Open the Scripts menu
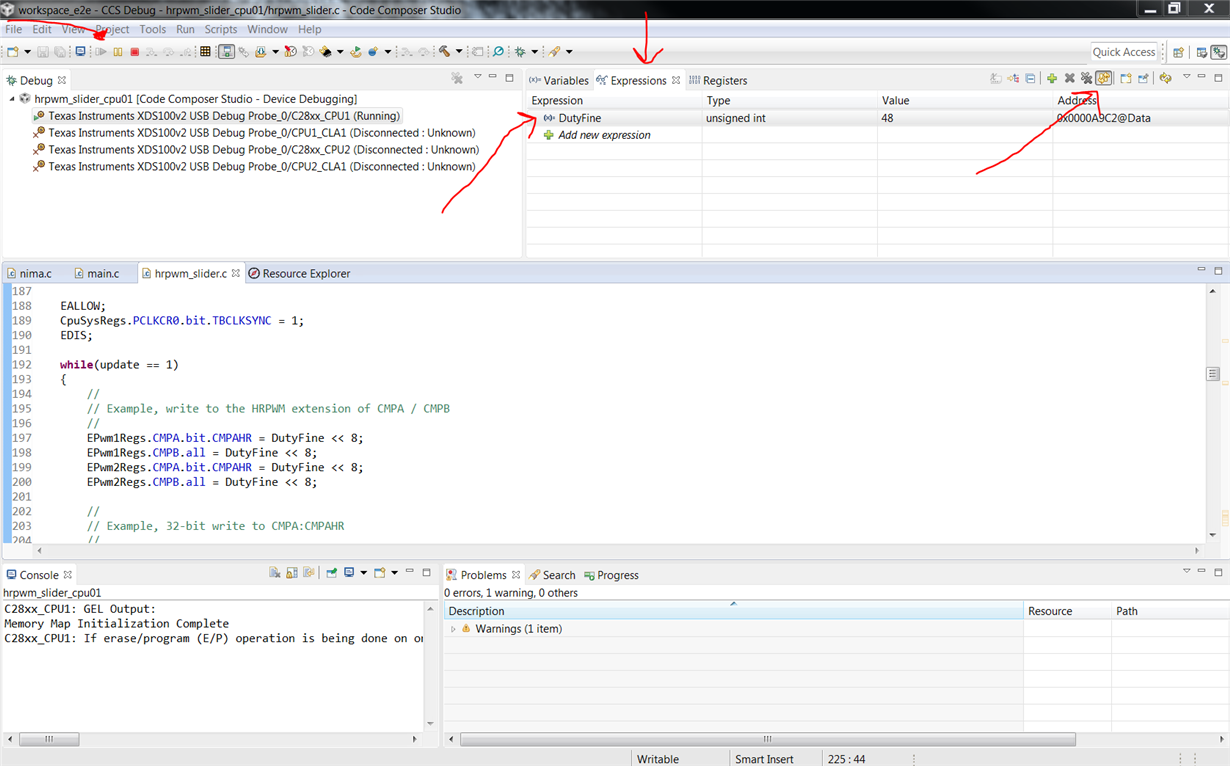1230x766 pixels. (221, 29)
